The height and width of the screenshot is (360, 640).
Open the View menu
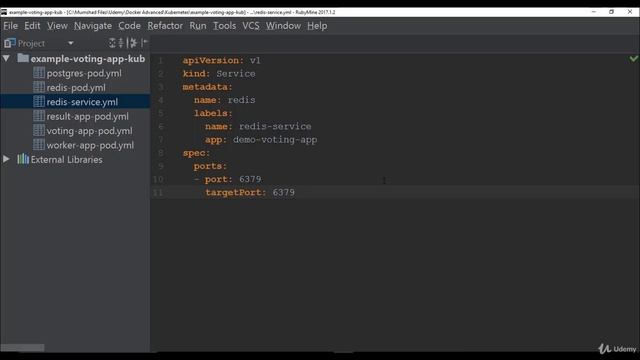(57, 26)
